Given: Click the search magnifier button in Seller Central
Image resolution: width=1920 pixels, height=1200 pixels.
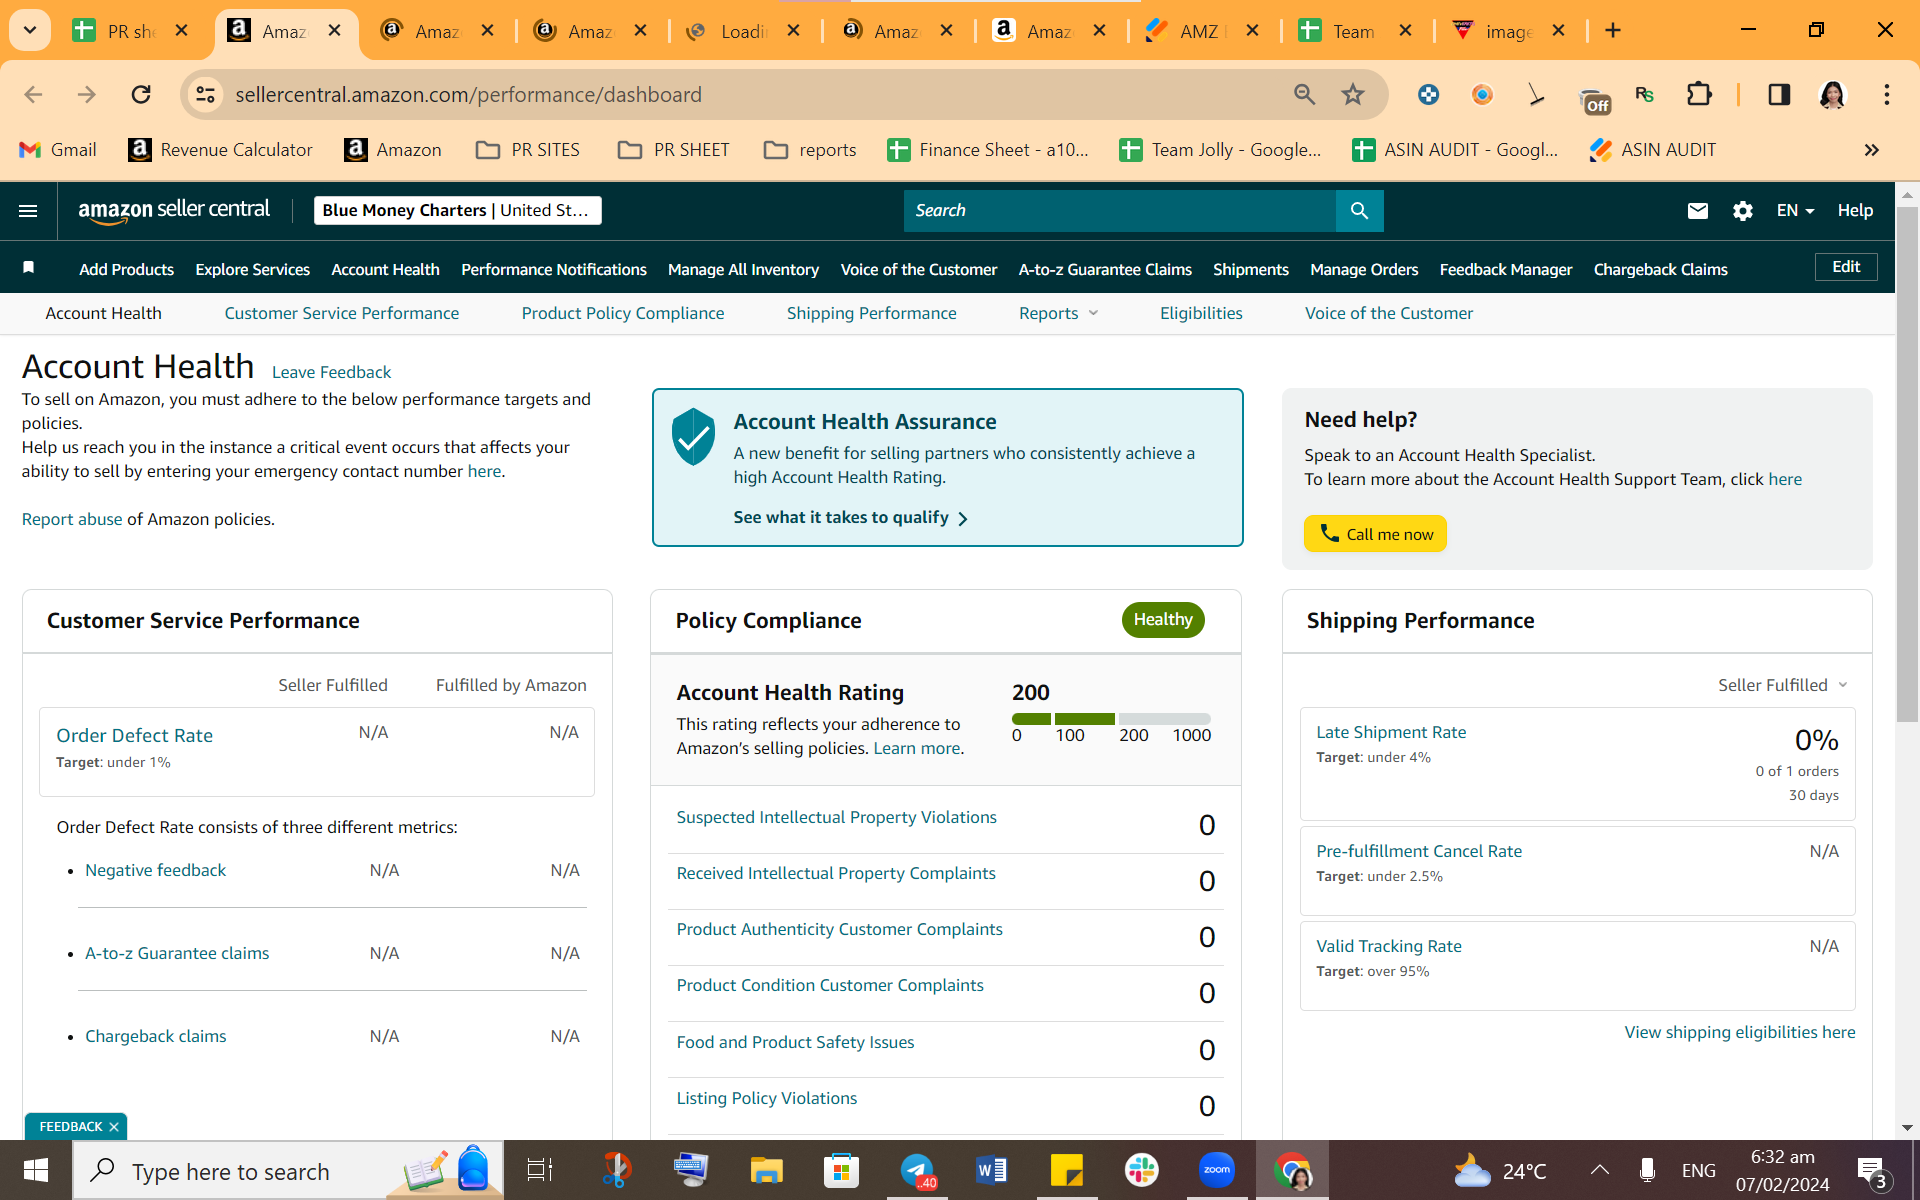Looking at the screenshot, I should (x=1359, y=210).
